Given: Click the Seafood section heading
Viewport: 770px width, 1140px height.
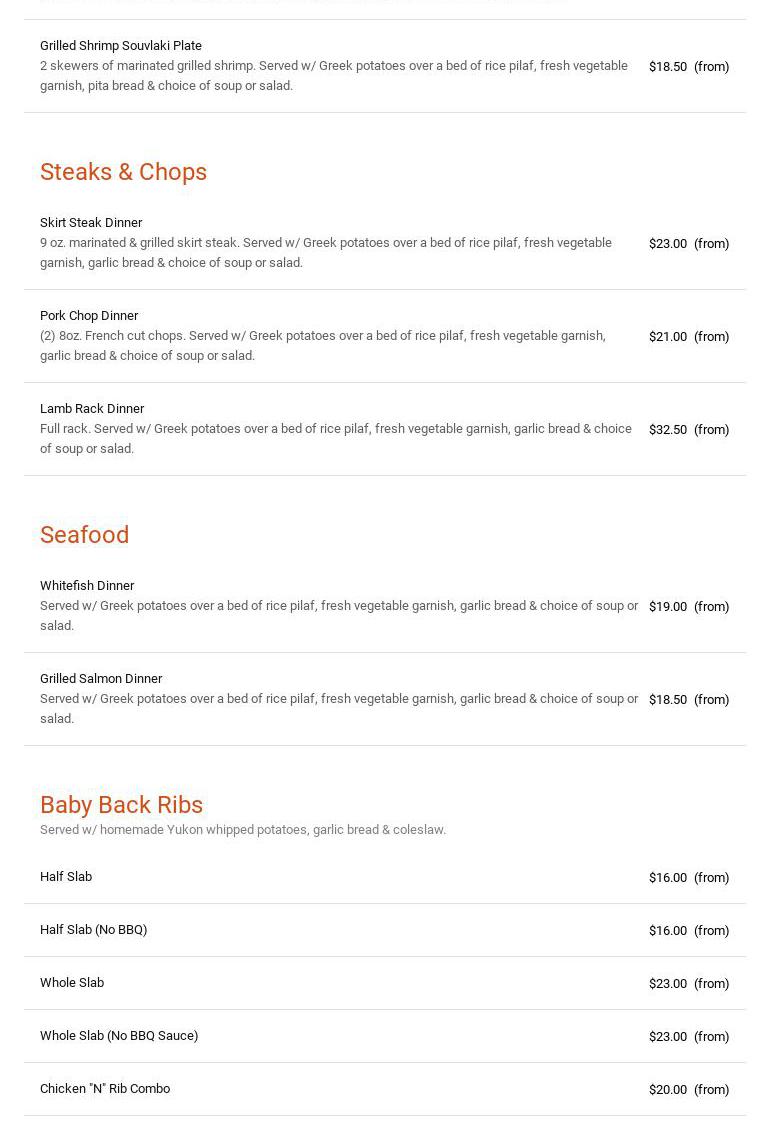Looking at the screenshot, I should [85, 535].
